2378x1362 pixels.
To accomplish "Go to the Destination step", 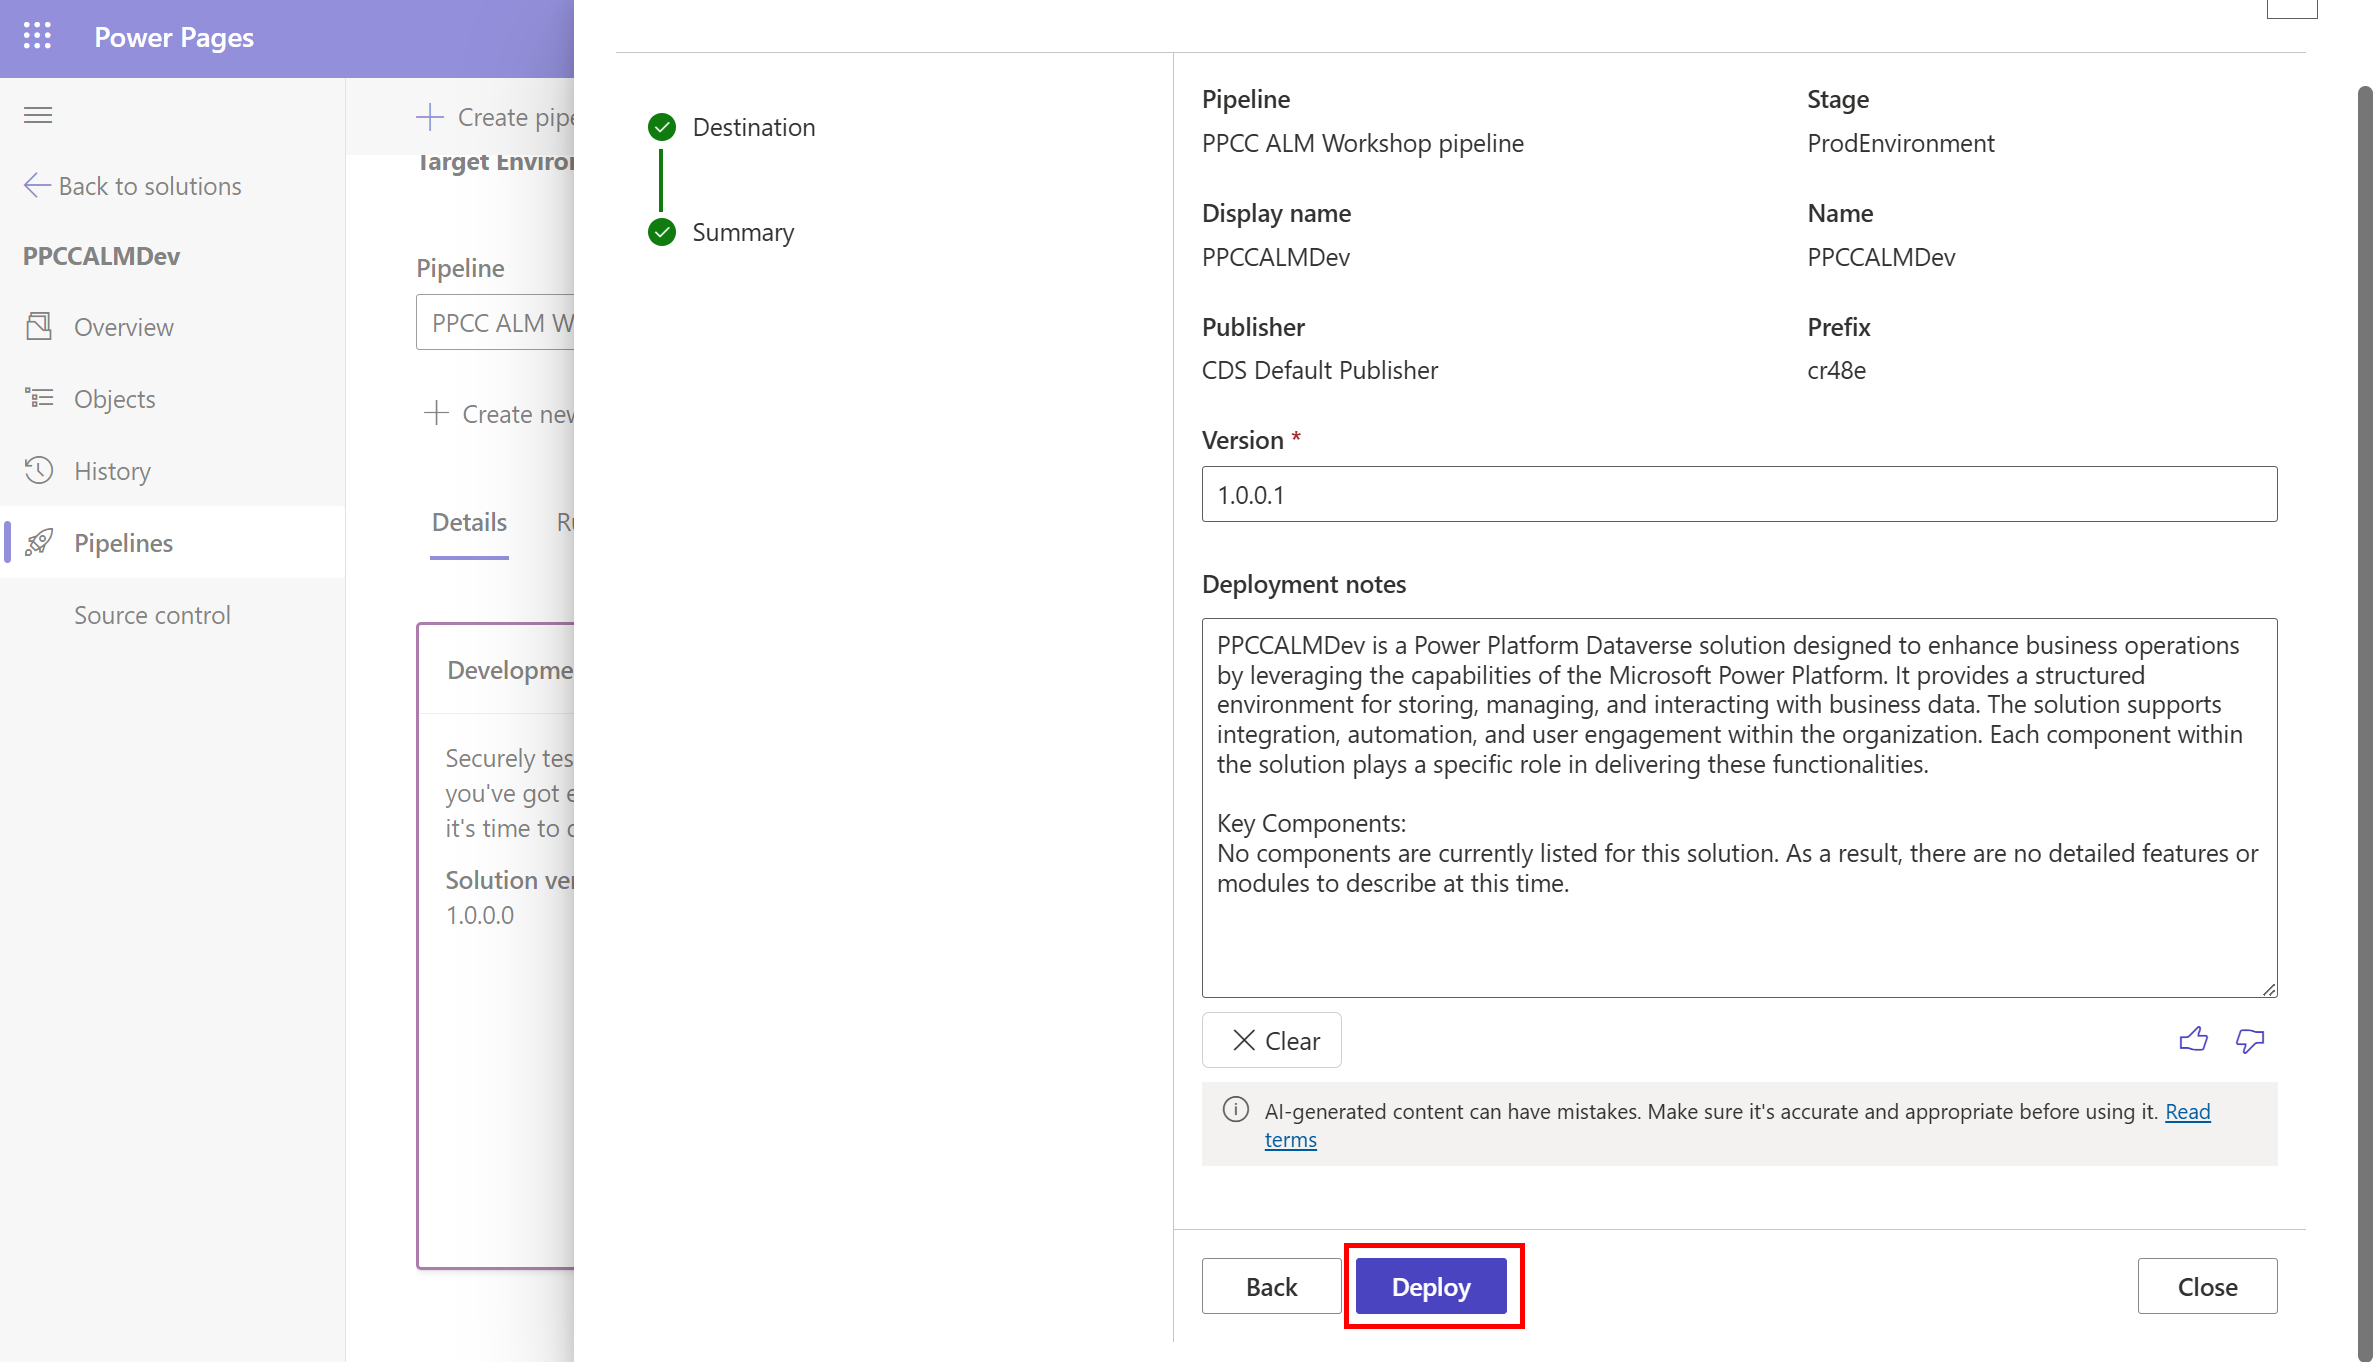I will click(752, 127).
